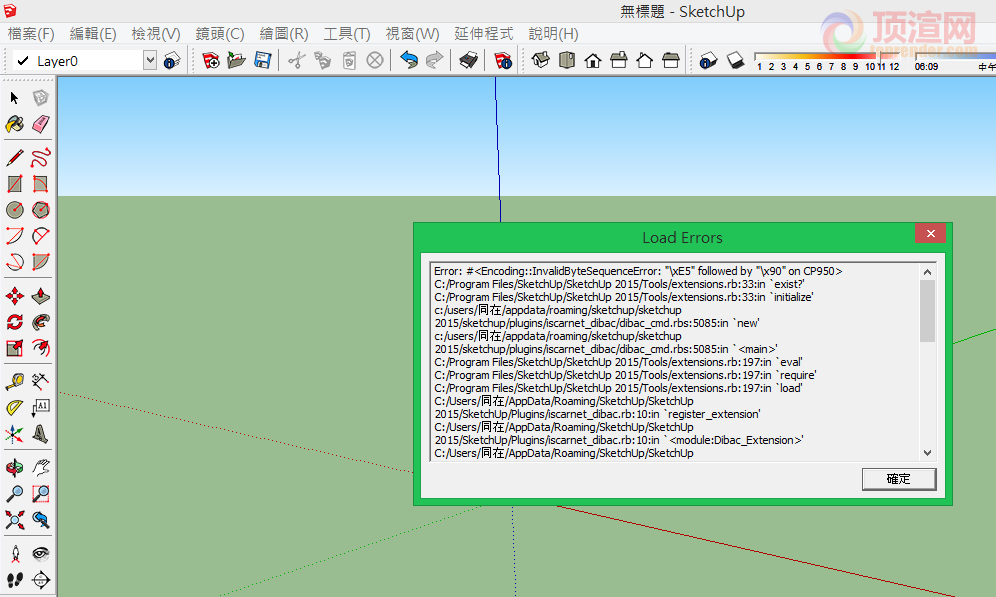Select the Look Around eye tool
The width and height of the screenshot is (996, 597).
(x=41, y=554)
